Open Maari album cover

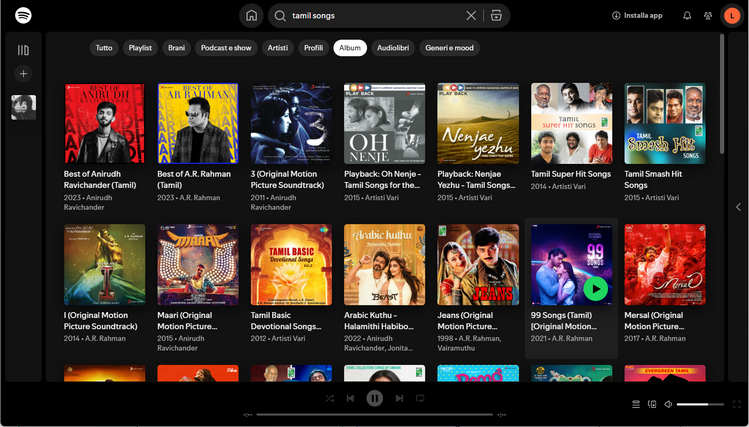[198, 265]
